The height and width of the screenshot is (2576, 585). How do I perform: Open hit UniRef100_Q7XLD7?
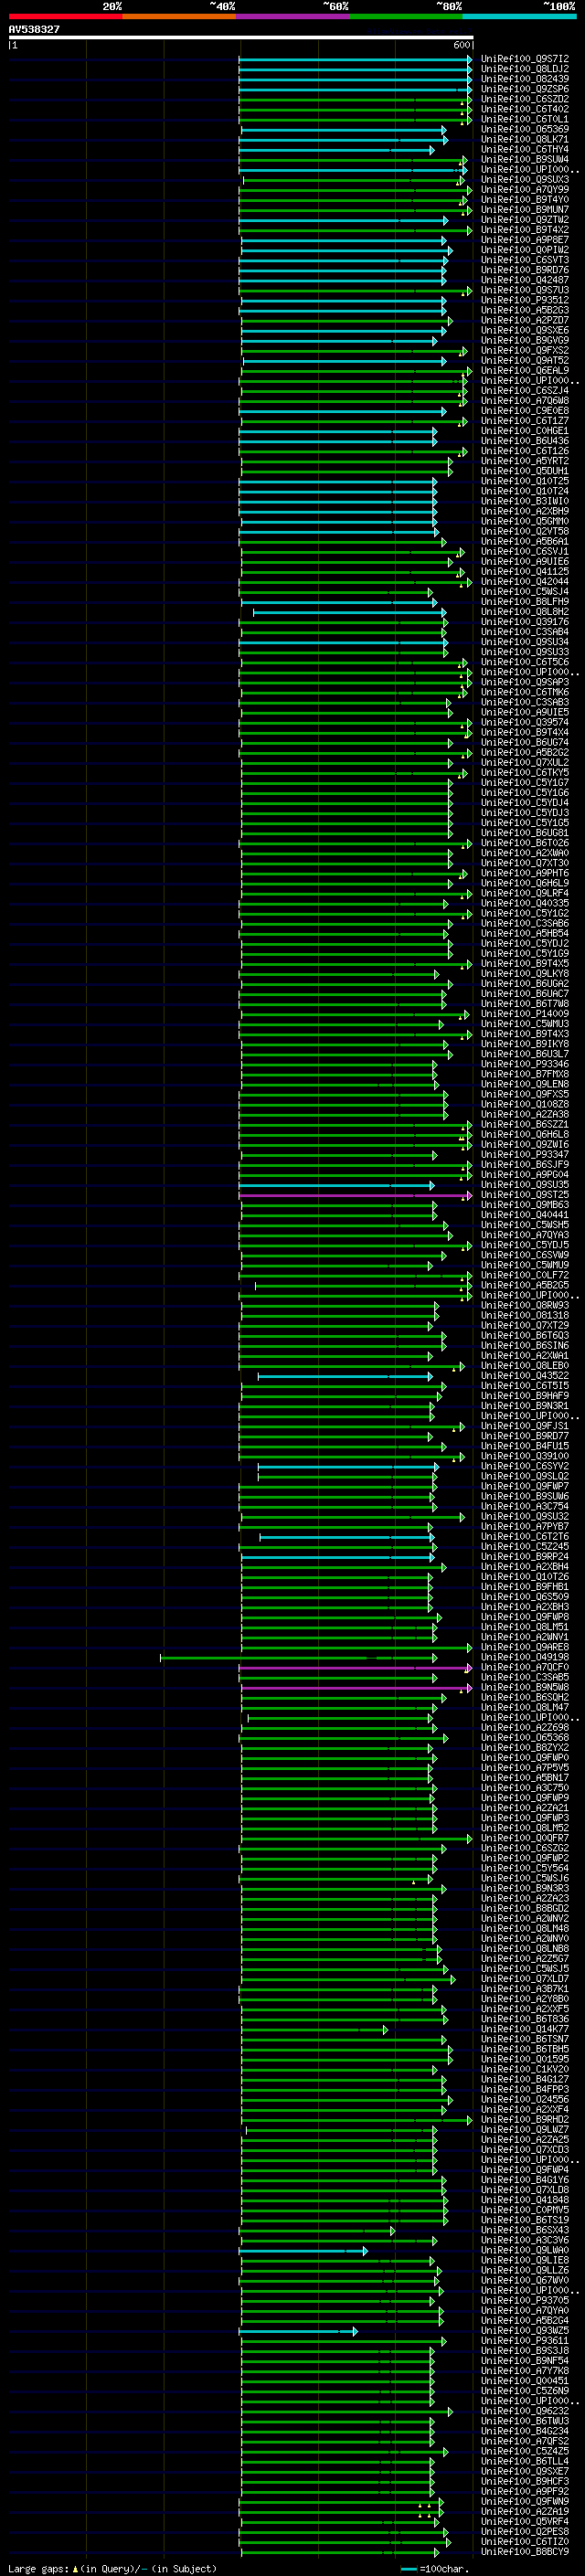[x=525, y=1979]
